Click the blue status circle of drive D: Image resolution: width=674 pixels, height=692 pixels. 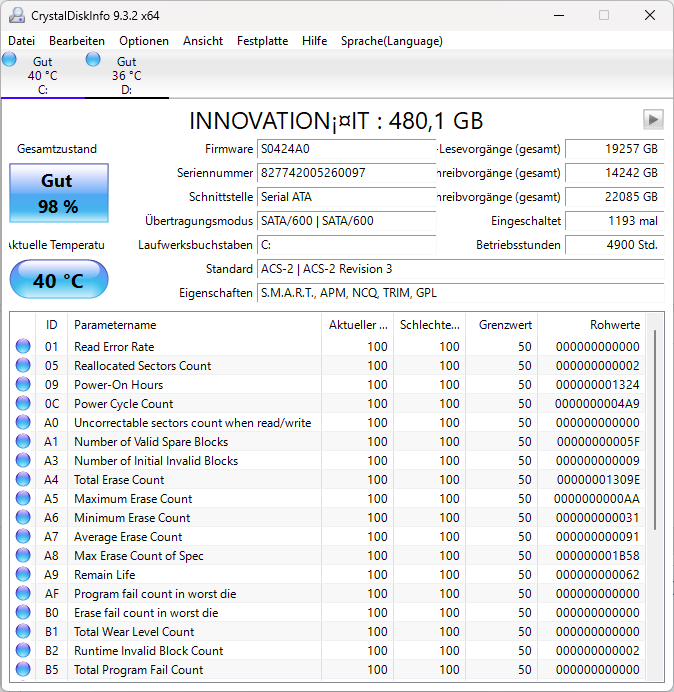[x=93, y=59]
